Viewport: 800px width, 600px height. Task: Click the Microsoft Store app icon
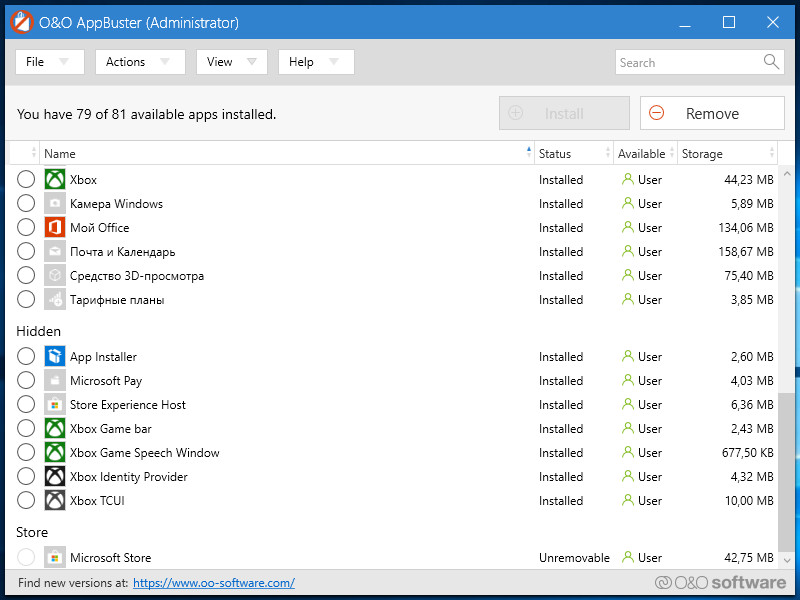(55, 557)
